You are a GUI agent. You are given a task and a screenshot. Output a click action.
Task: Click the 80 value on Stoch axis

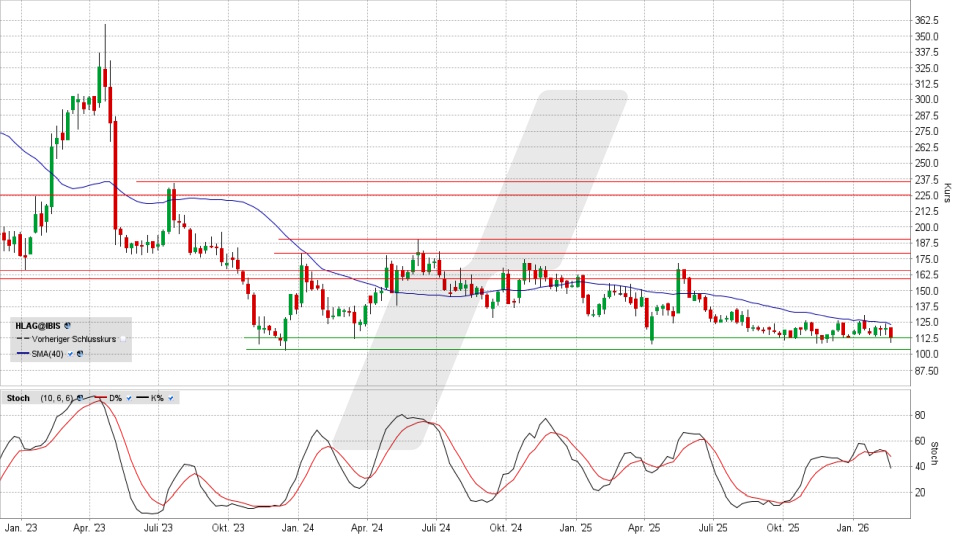click(x=920, y=415)
